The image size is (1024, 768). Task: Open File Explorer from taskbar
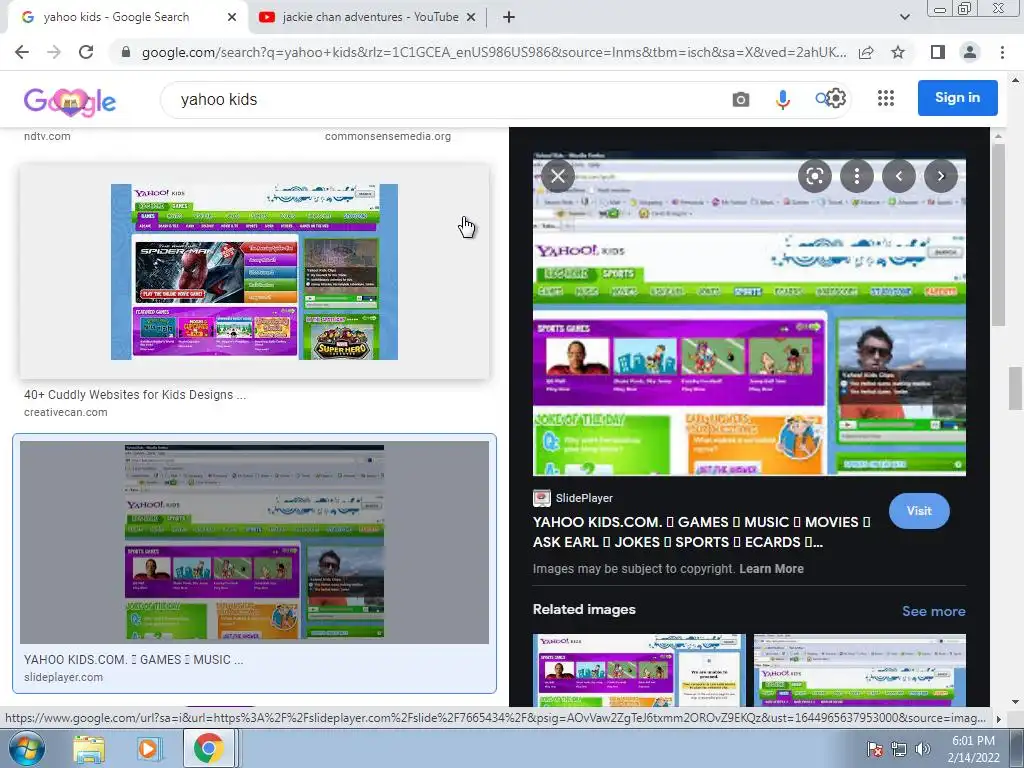[x=89, y=748]
